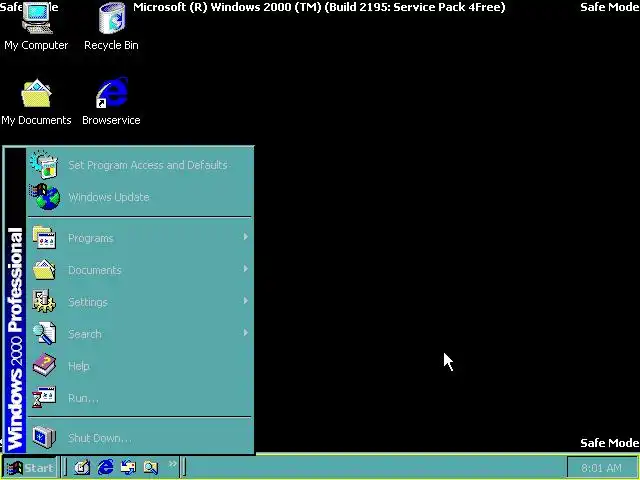Viewport: 640px width, 480px height.
Task: Open the Documents menu entry
Action: [x=140, y=270]
